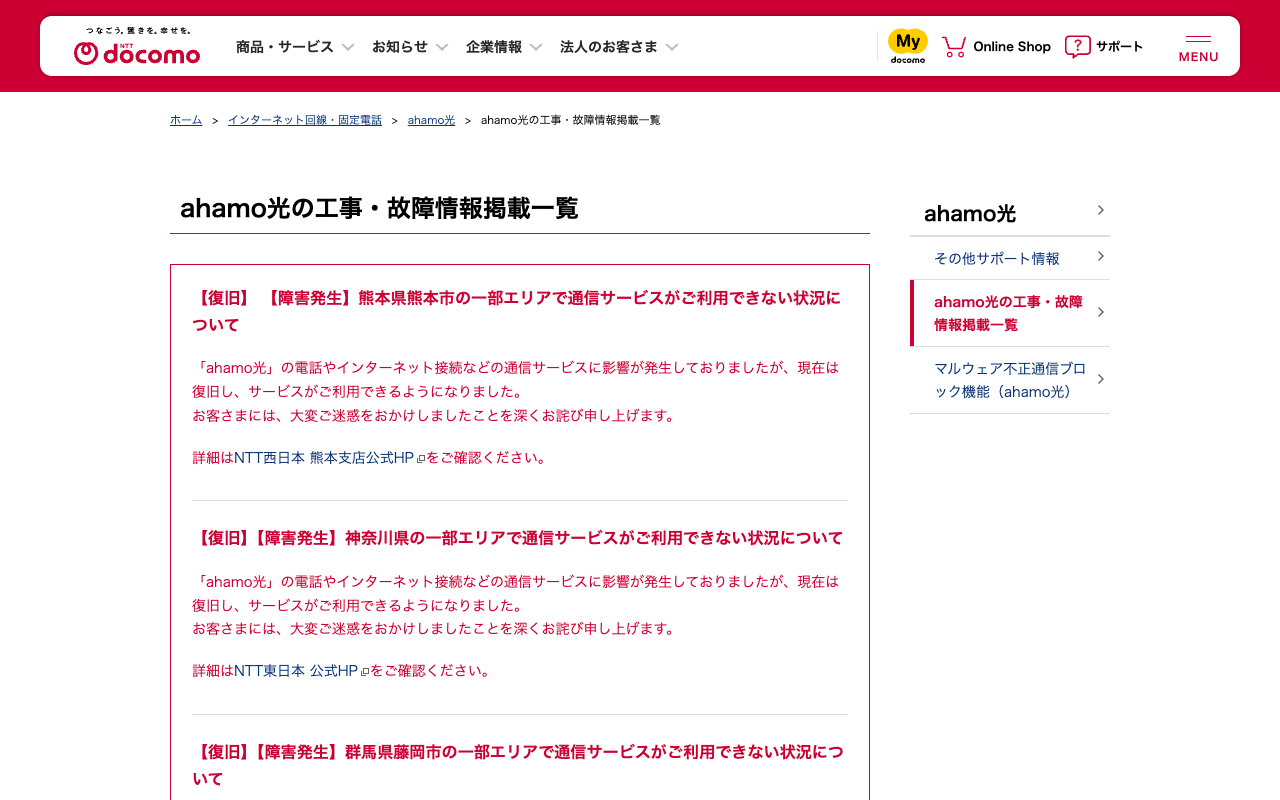Click the NTT docomo logo
The image size is (1280, 800).
(x=137, y=47)
